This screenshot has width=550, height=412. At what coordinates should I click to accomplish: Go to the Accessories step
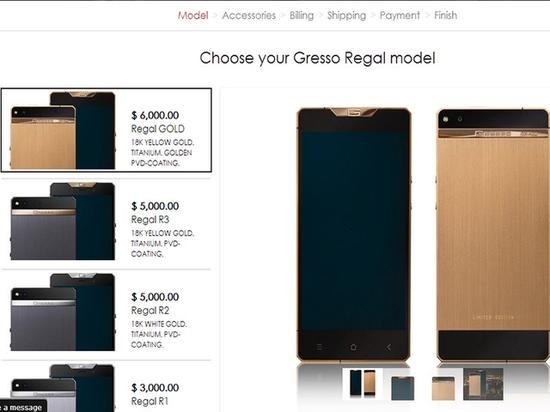click(x=249, y=15)
